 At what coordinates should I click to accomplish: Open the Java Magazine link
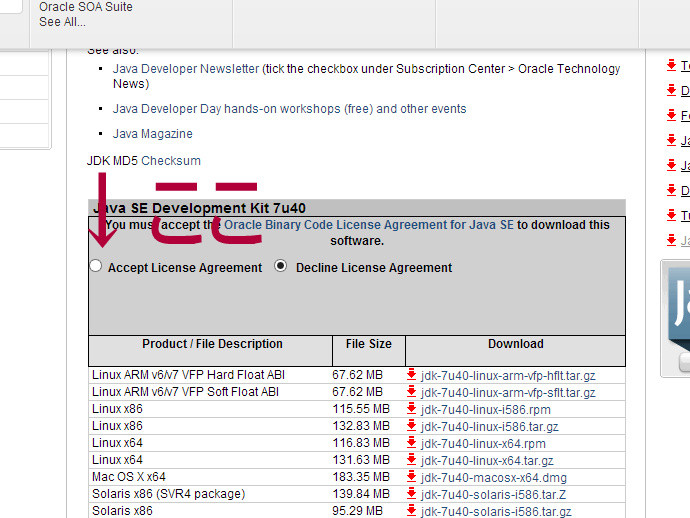(x=152, y=134)
